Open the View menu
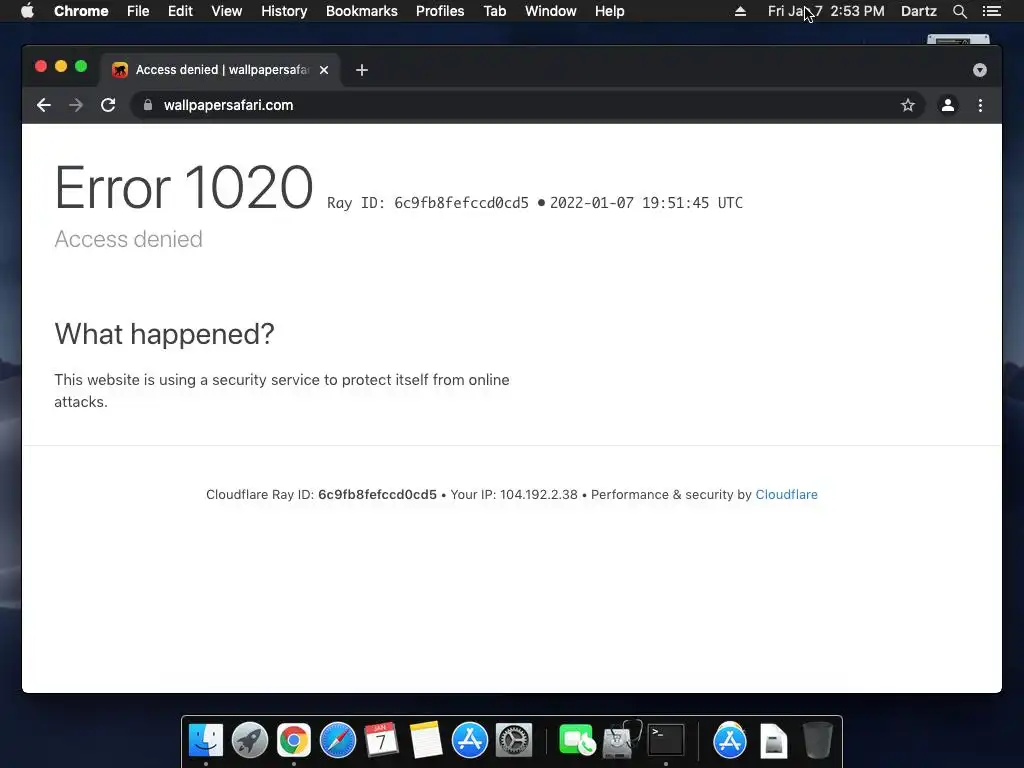1024x768 pixels. tap(227, 11)
